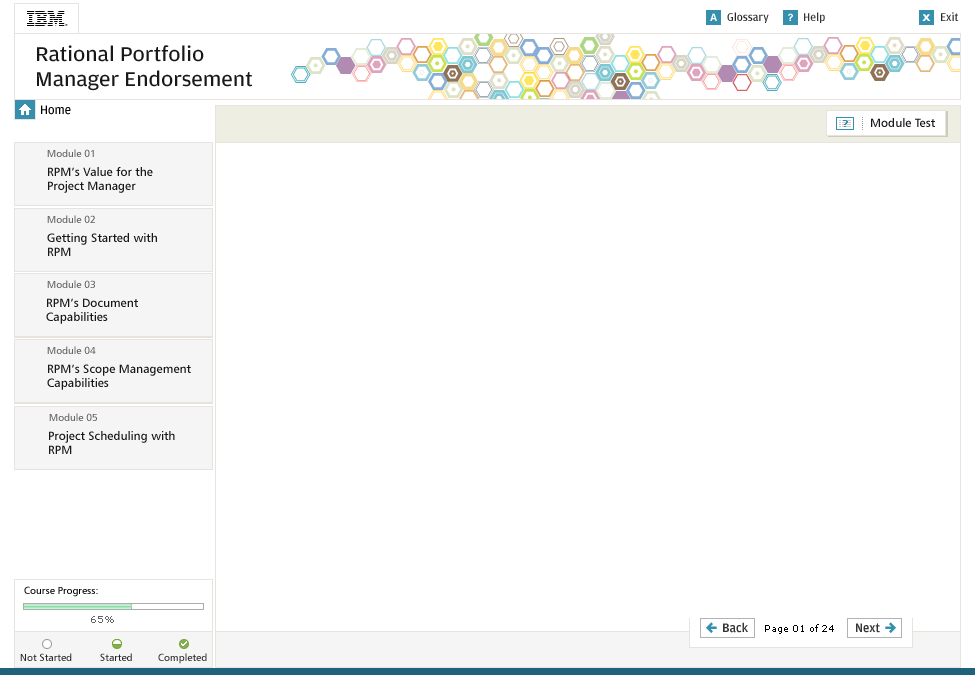This screenshot has width=975, height=675.
Task: Click the Module Test quiz icon
Action: point(844,123)
